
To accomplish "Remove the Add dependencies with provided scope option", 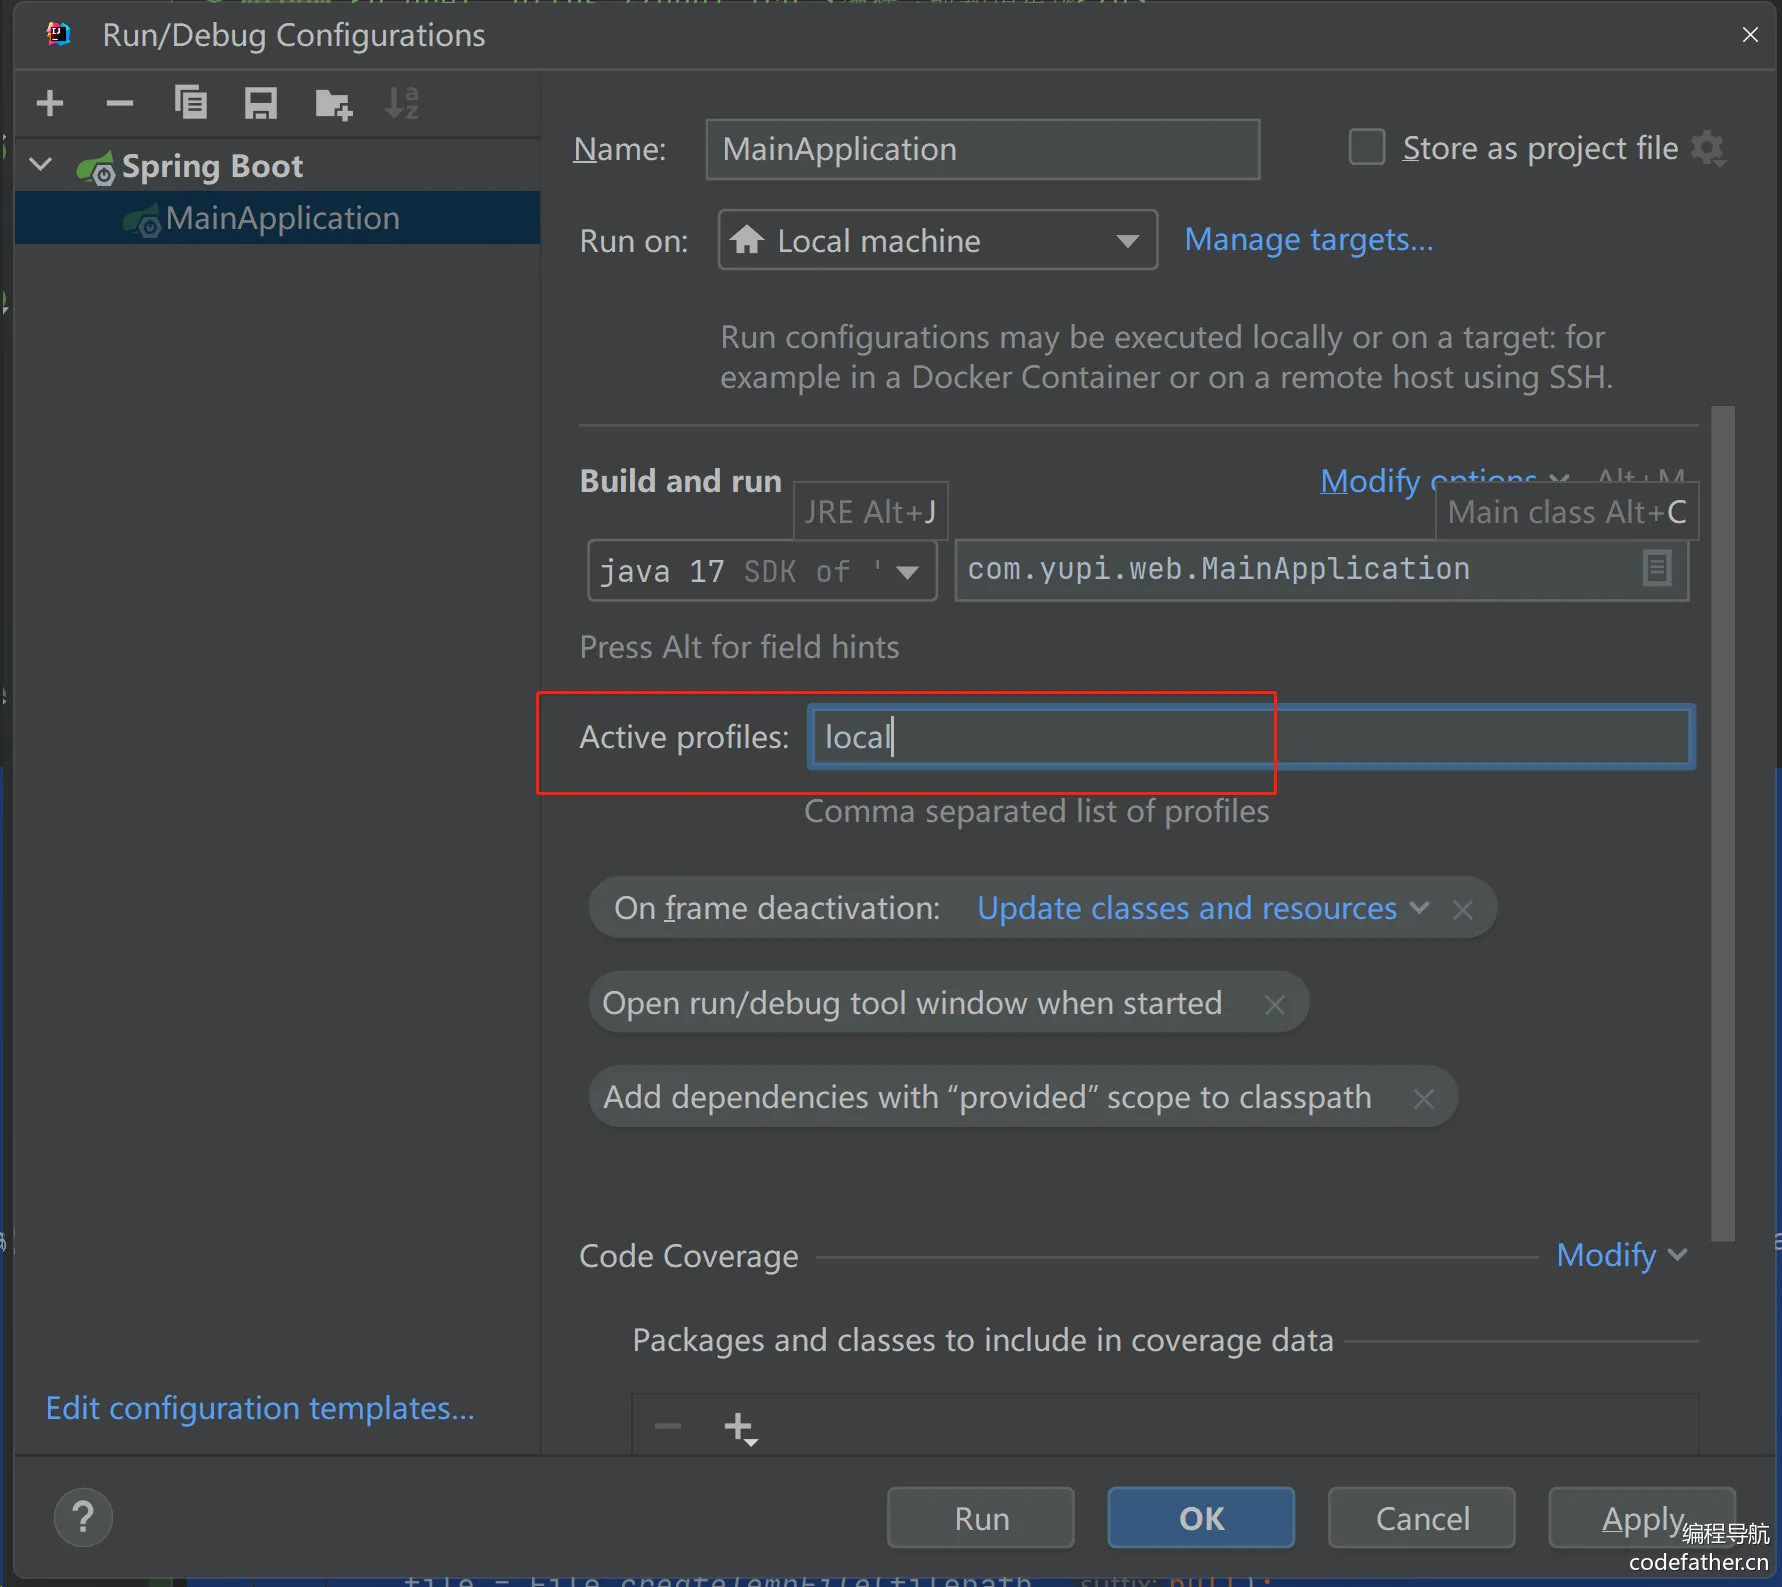I will coord(1424,1098).
